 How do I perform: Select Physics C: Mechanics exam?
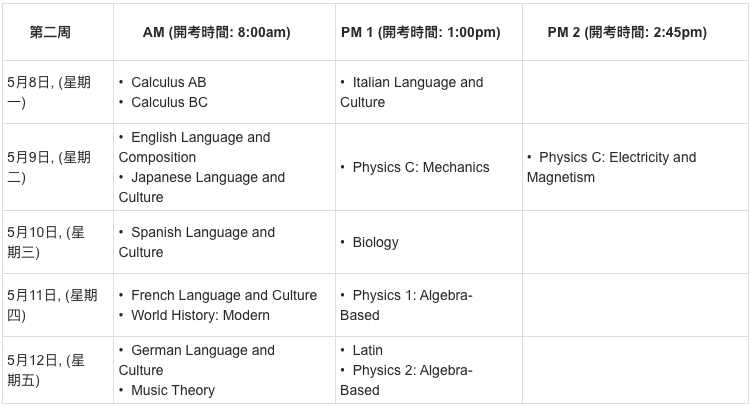coord(421,167)
